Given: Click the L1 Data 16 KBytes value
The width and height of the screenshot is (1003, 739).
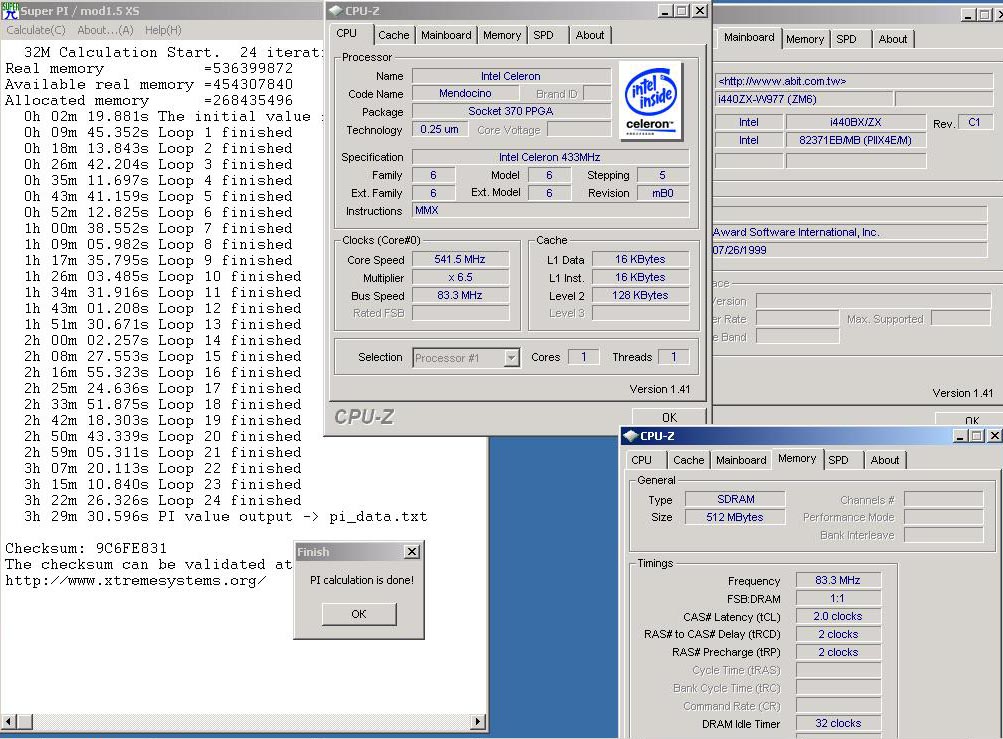Looking at the screenshot, I should (640, 259).
